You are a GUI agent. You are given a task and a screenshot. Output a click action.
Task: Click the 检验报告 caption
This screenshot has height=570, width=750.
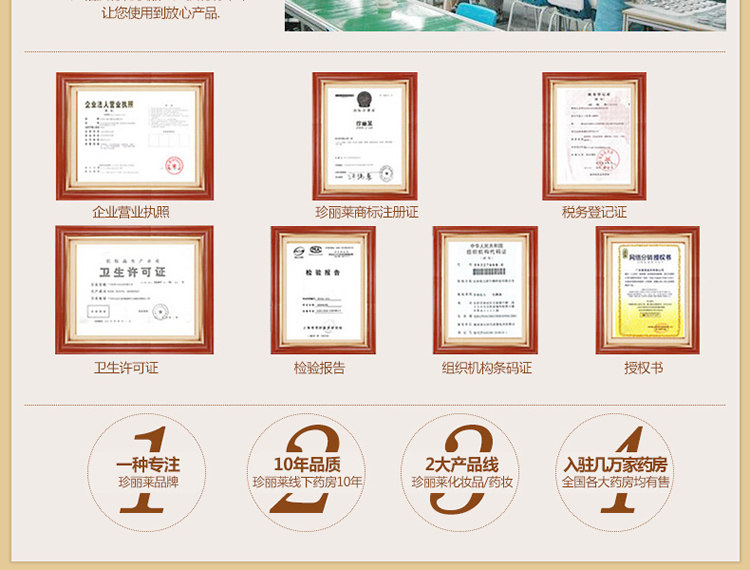(319, 368)
